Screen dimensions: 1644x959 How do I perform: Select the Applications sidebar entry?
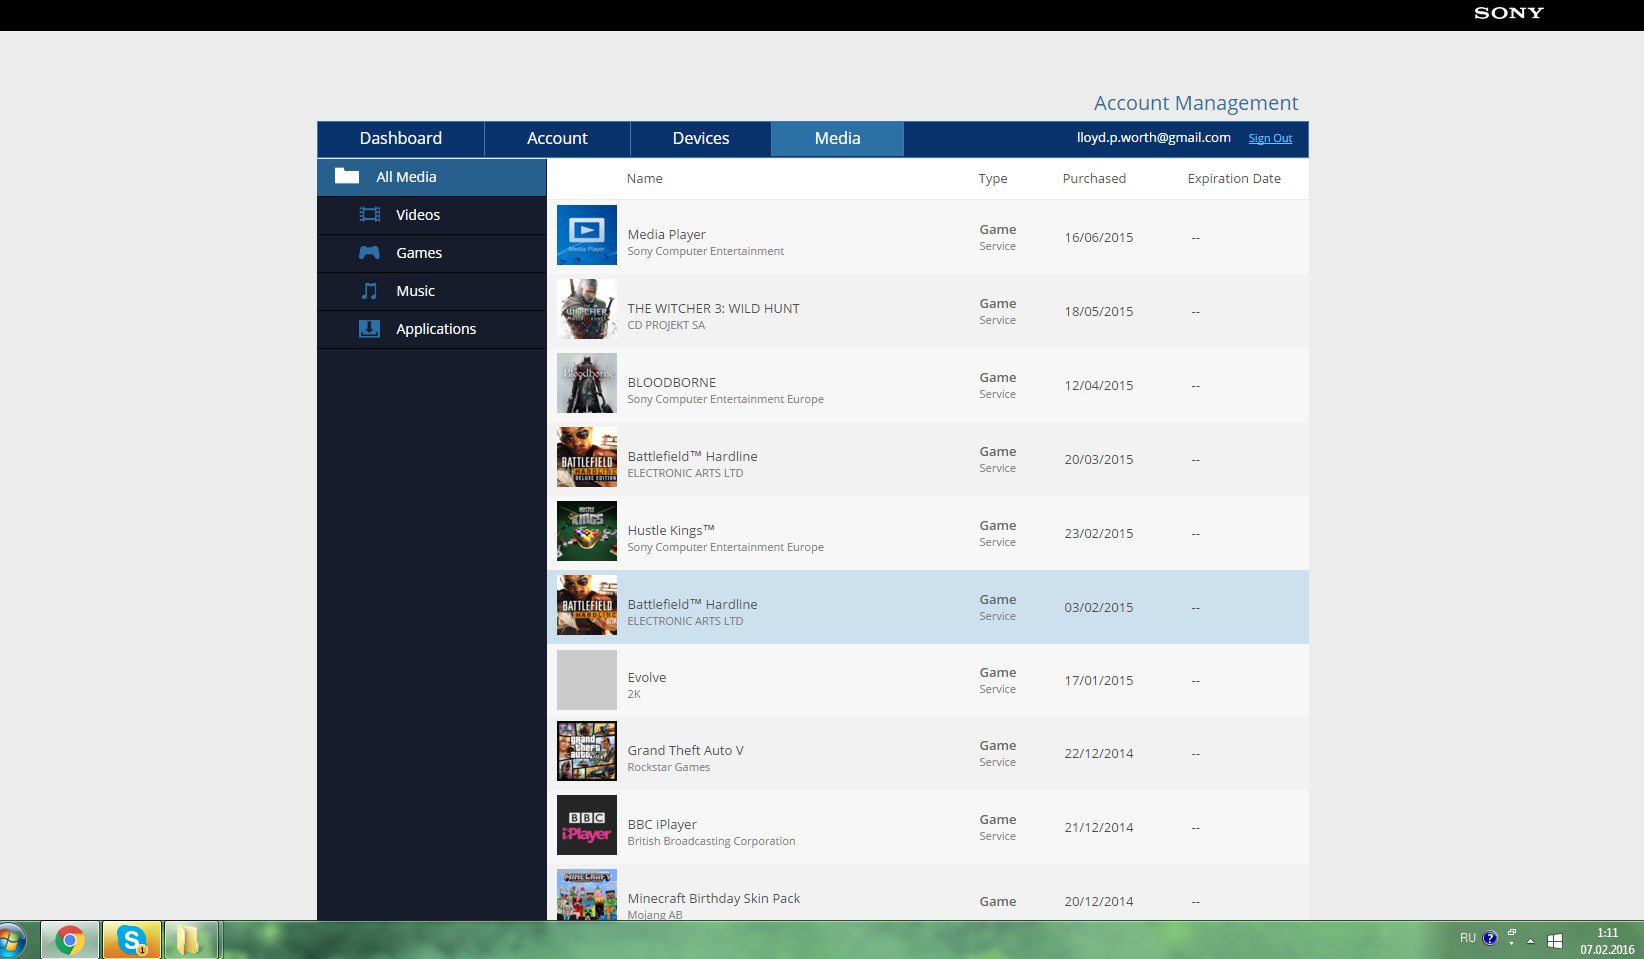[432, 329]
